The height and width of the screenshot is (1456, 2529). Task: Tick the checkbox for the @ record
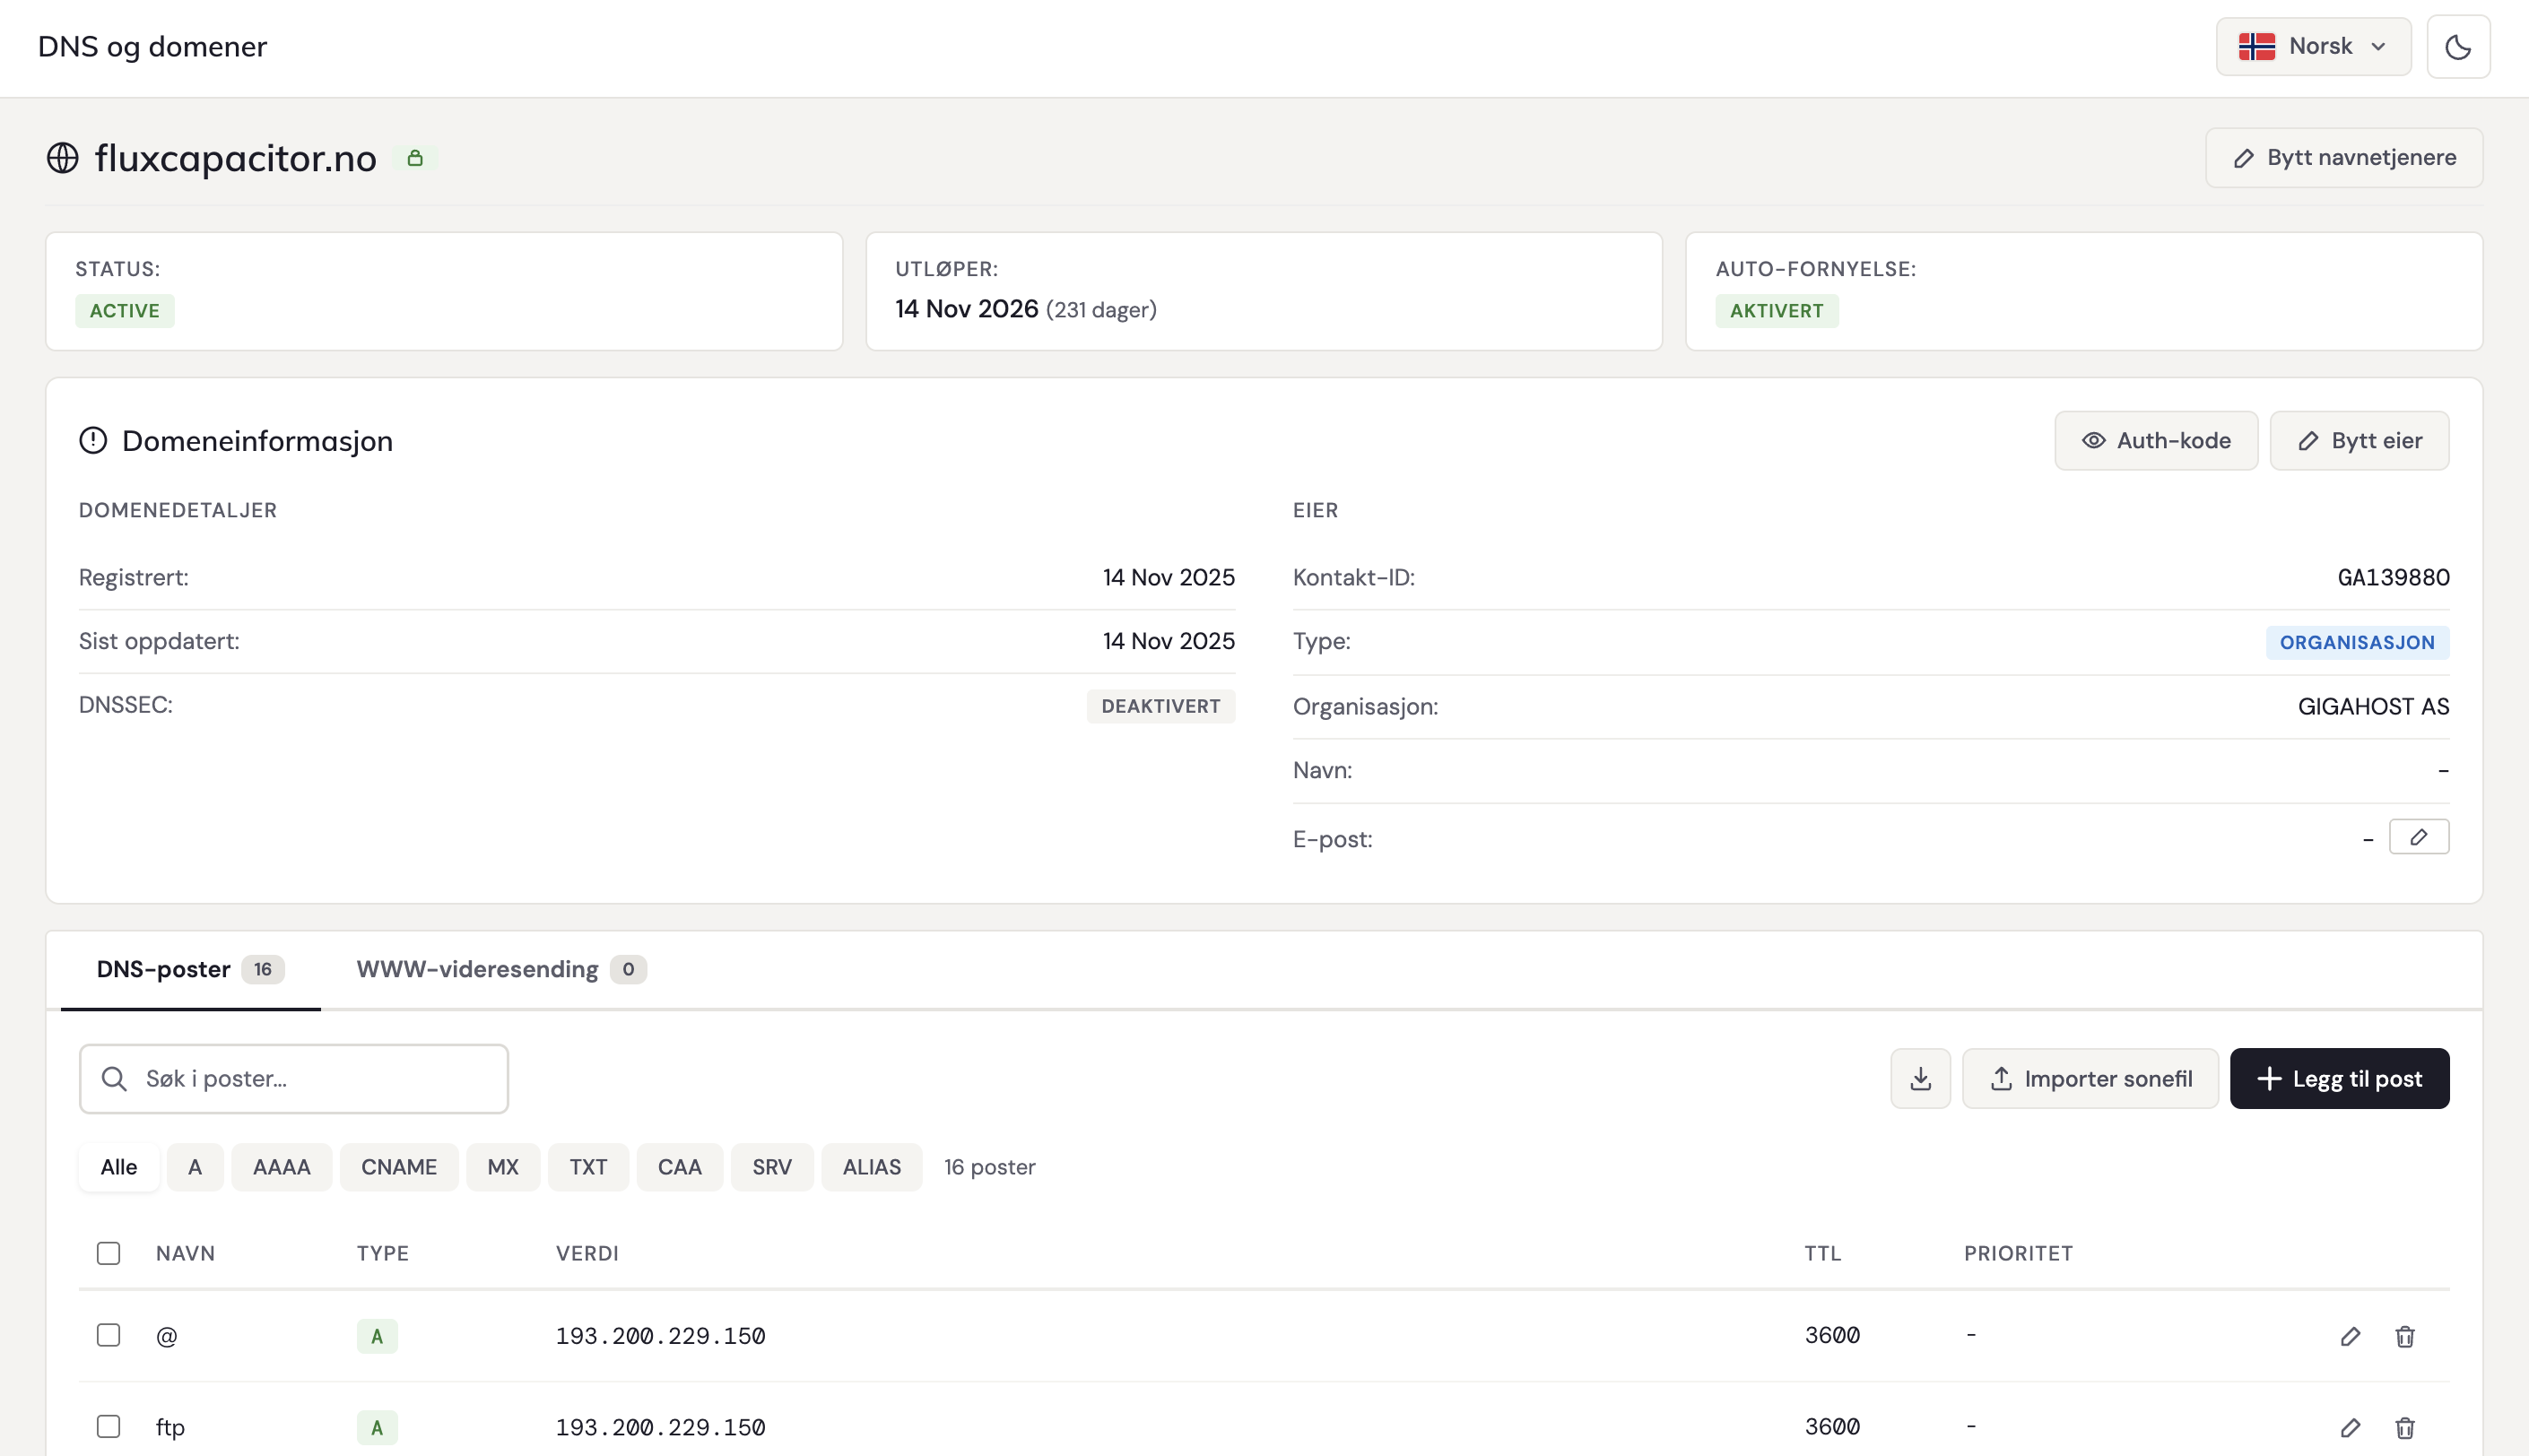click(108, 1335)
